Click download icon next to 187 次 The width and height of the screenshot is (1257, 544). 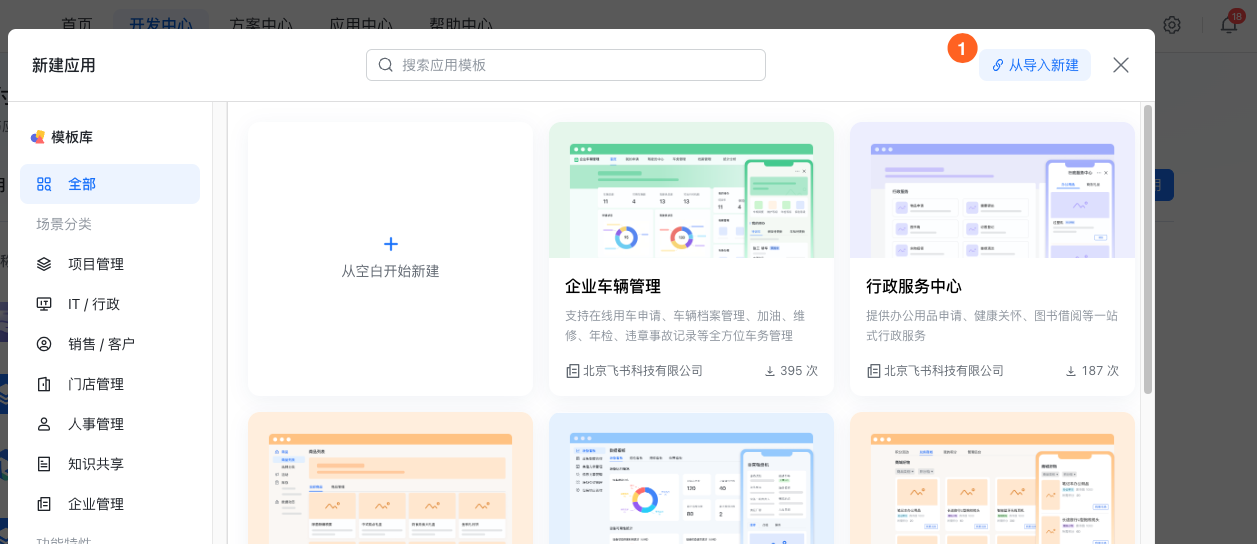point(1071,371)
